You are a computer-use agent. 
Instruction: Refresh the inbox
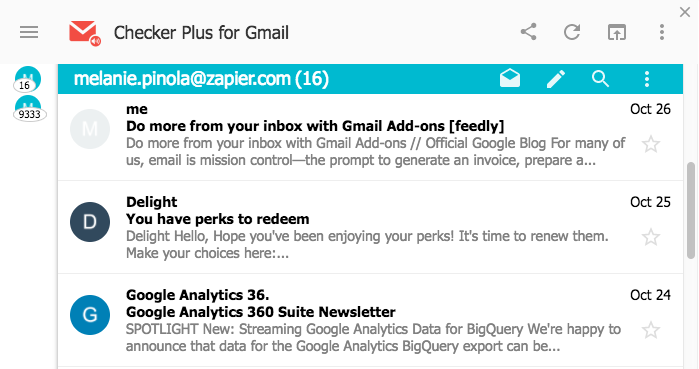(572, 32)
